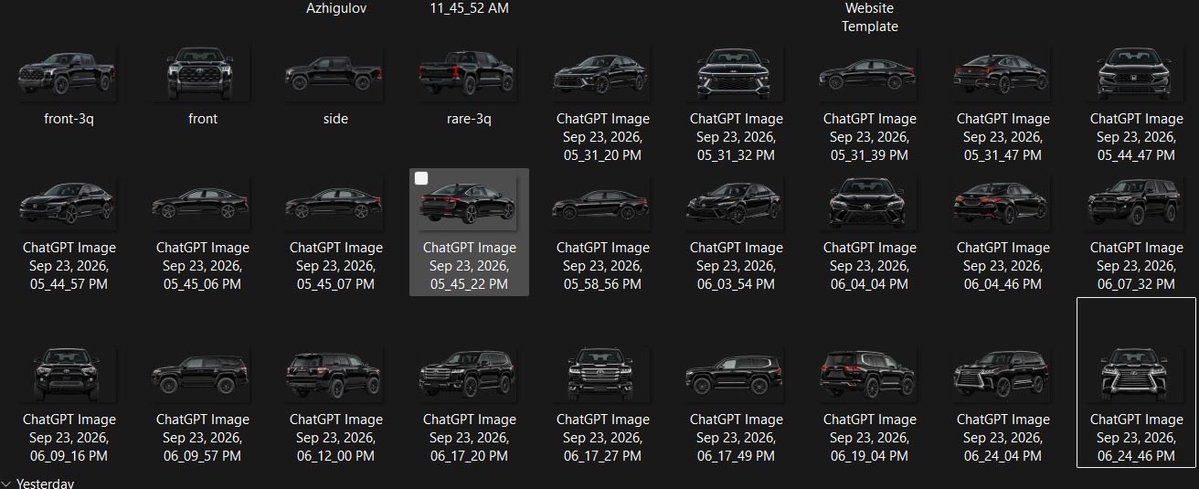Tick the checkbox on 05_45_22 PM image
1199x489 pixels.
tap(421, 178)
